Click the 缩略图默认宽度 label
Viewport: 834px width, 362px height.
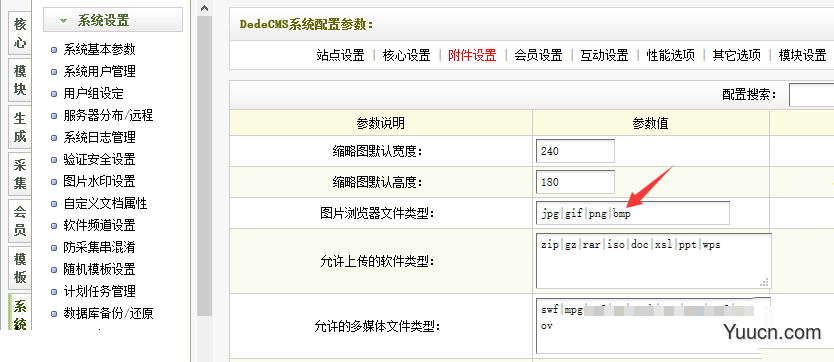coord(377,151)
